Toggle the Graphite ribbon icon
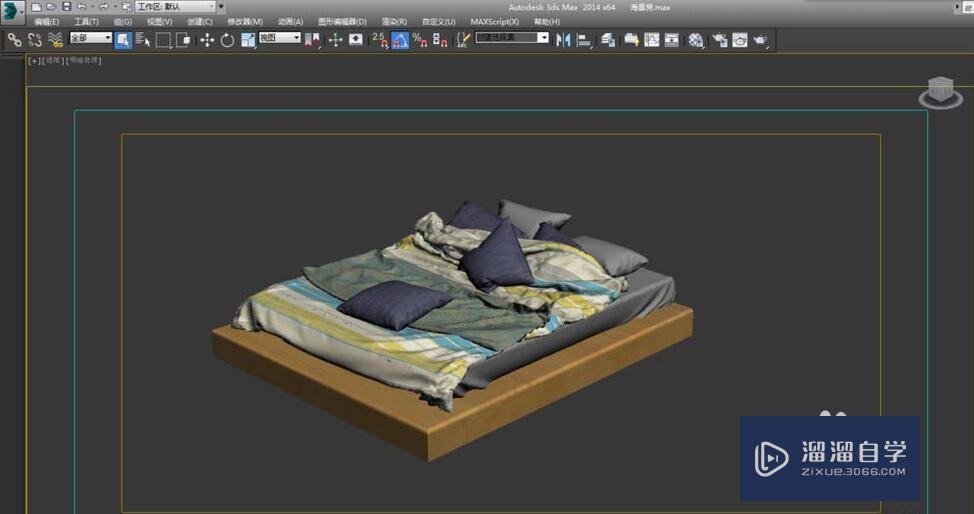The height and width of the screenshot is (514, 974). [x=632, y=40]
